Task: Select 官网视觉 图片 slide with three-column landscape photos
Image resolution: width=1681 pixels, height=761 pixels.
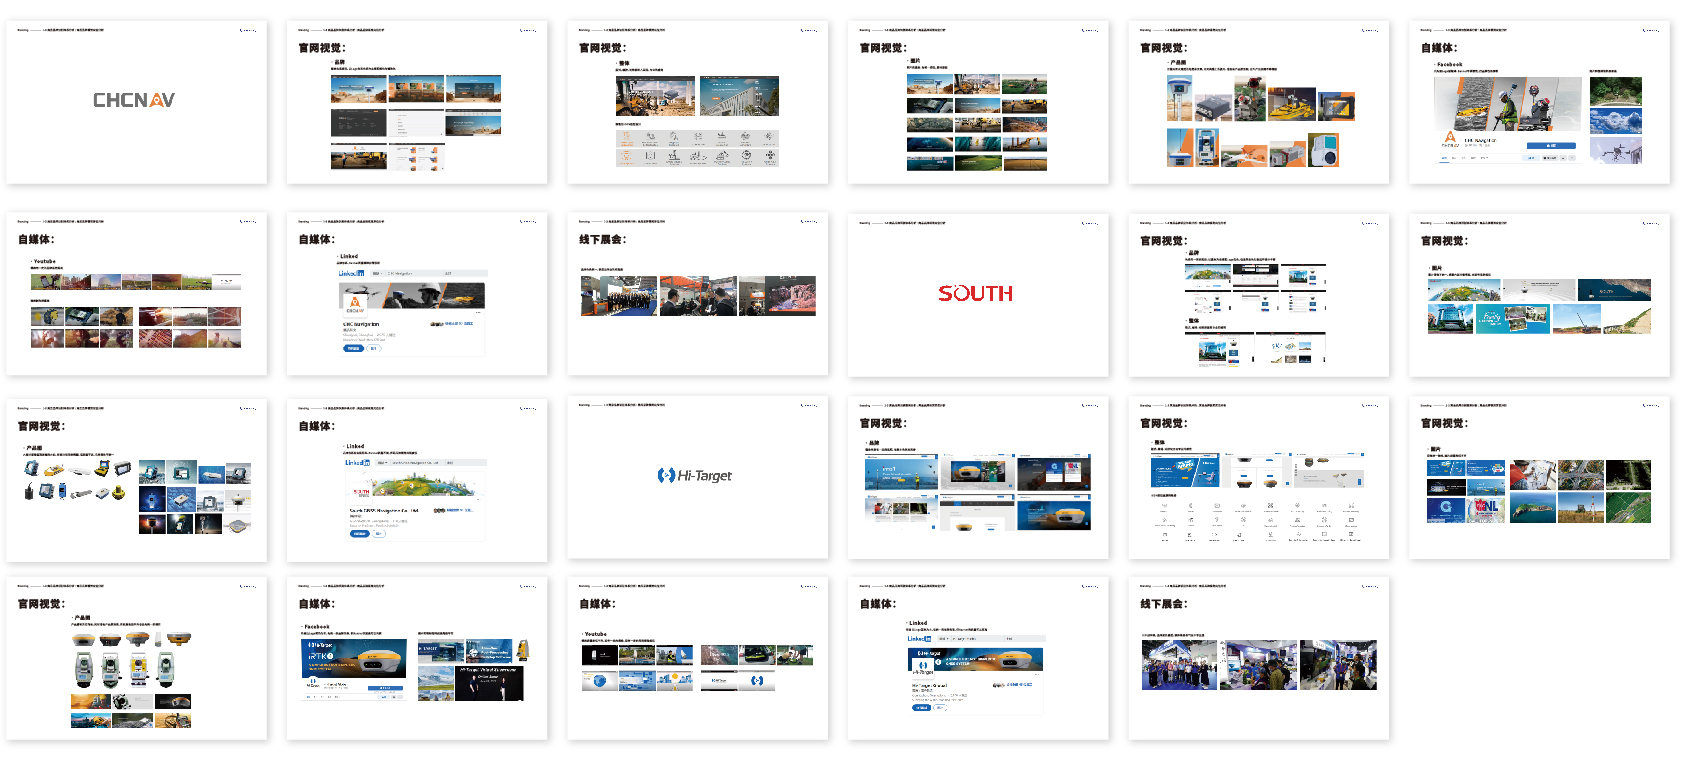Action: (978, 102)
